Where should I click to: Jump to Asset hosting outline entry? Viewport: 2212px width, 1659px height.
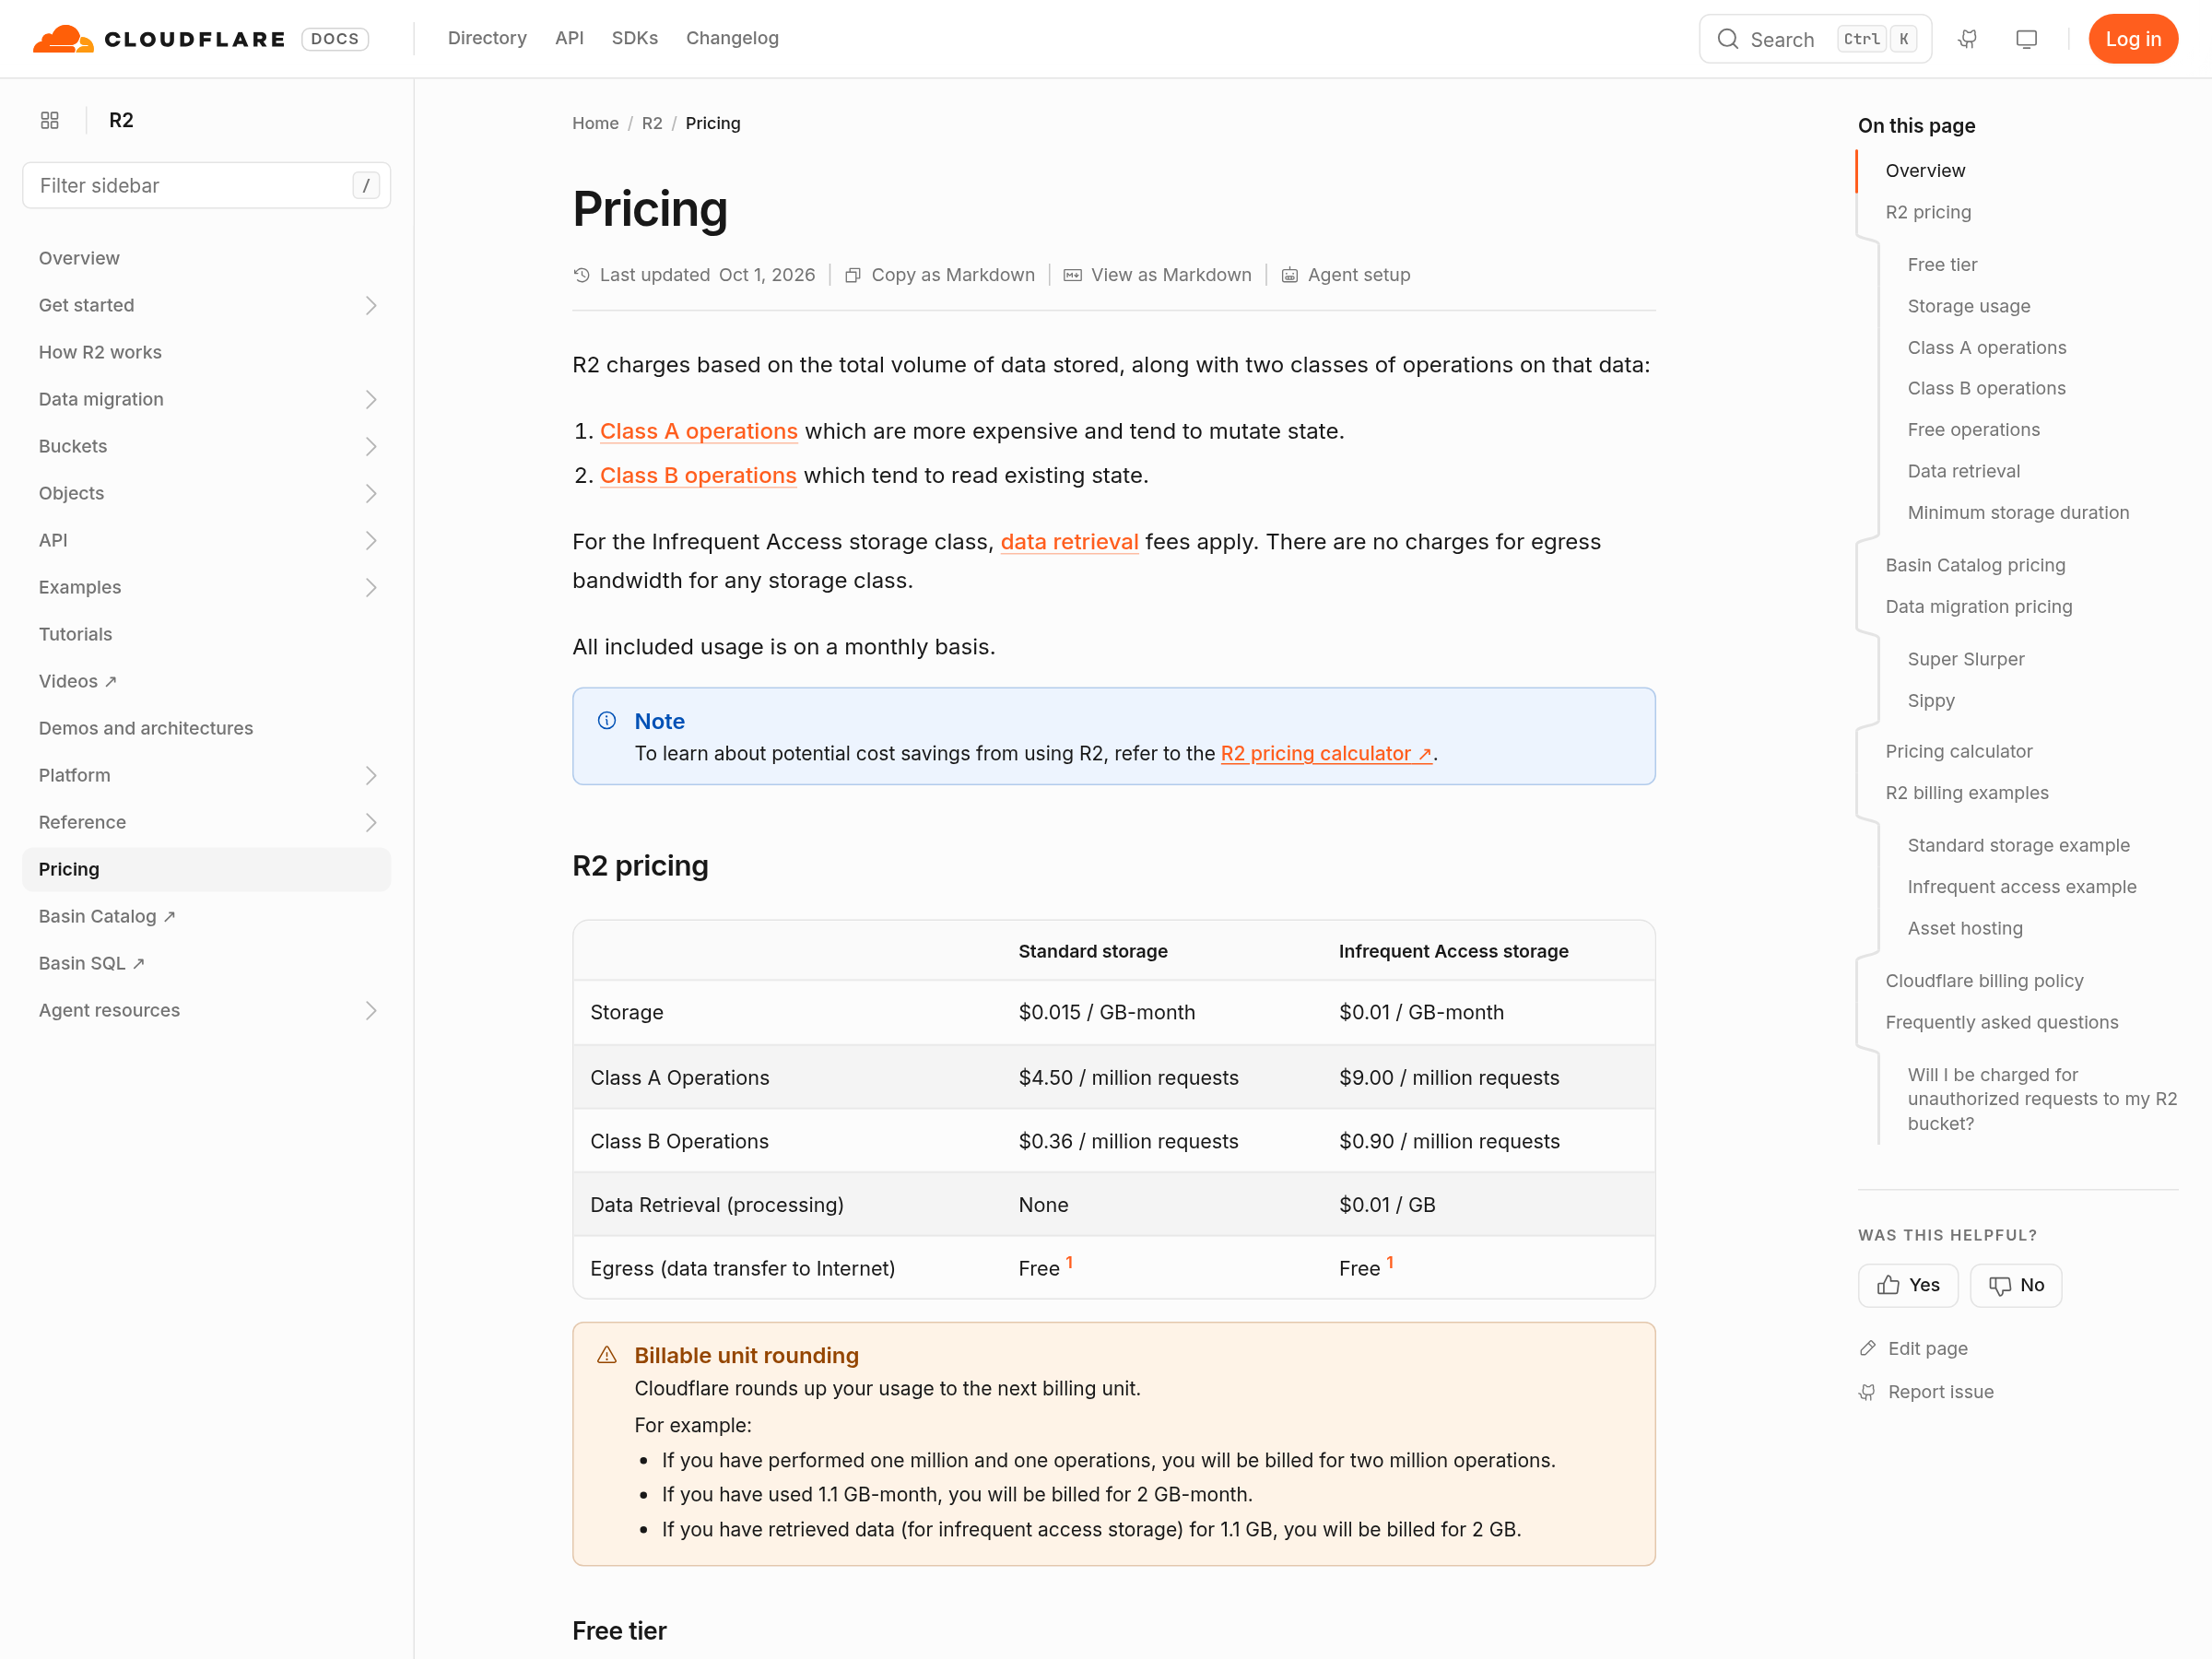[x=1964, y=928]
